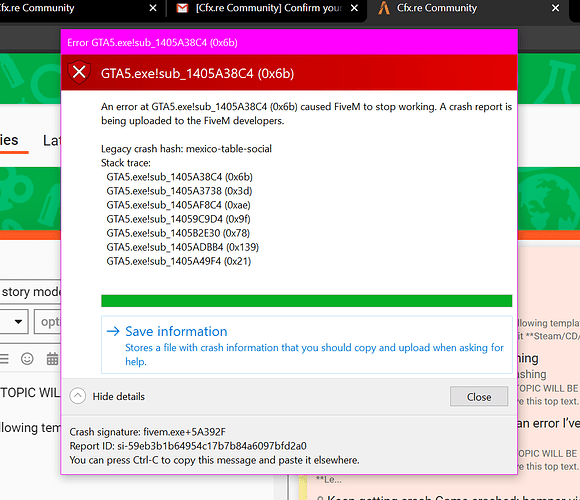The height and width of the screenshot is (500, 580).
Task: Click the red error shield icon
Action: click(x=79, y=72)
